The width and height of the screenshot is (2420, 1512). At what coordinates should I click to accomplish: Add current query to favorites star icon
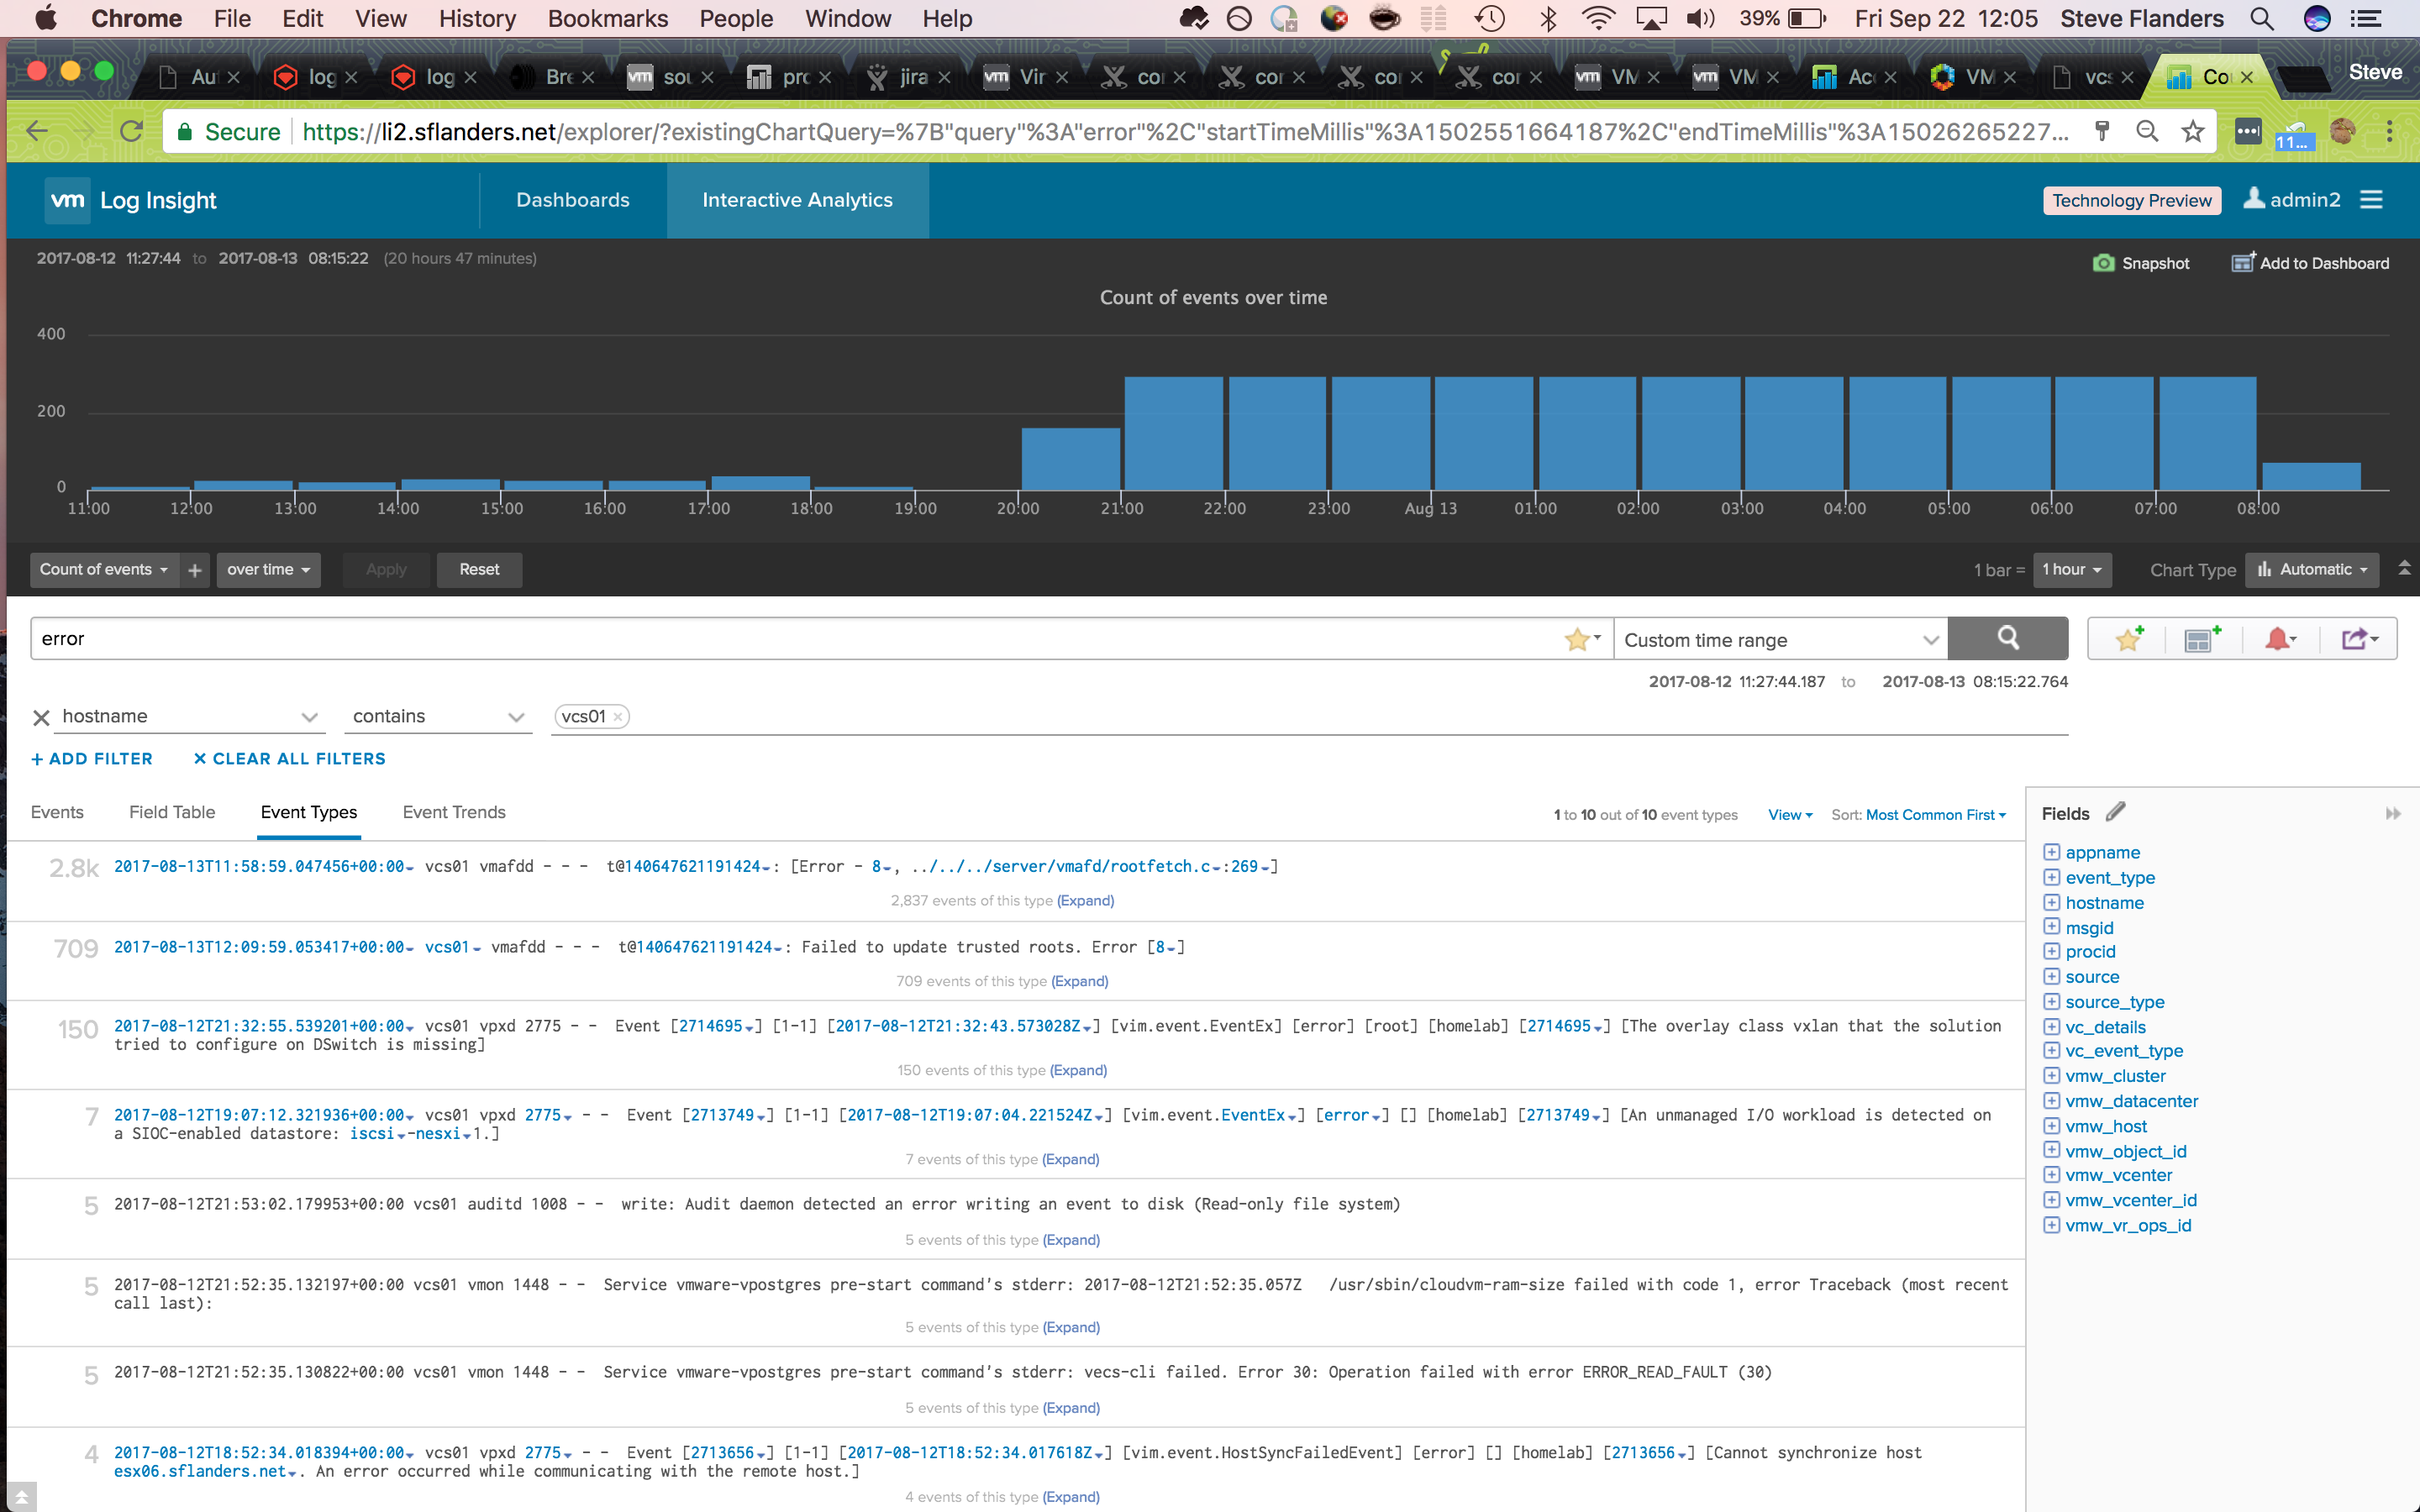pyautogui.click(x=2128, y=638)
